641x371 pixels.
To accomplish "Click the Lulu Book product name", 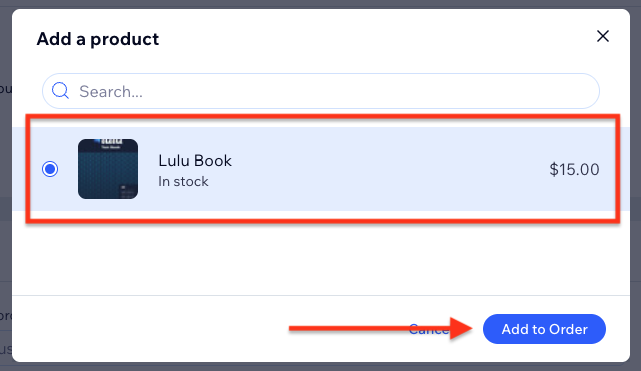I will click(195, 161).
